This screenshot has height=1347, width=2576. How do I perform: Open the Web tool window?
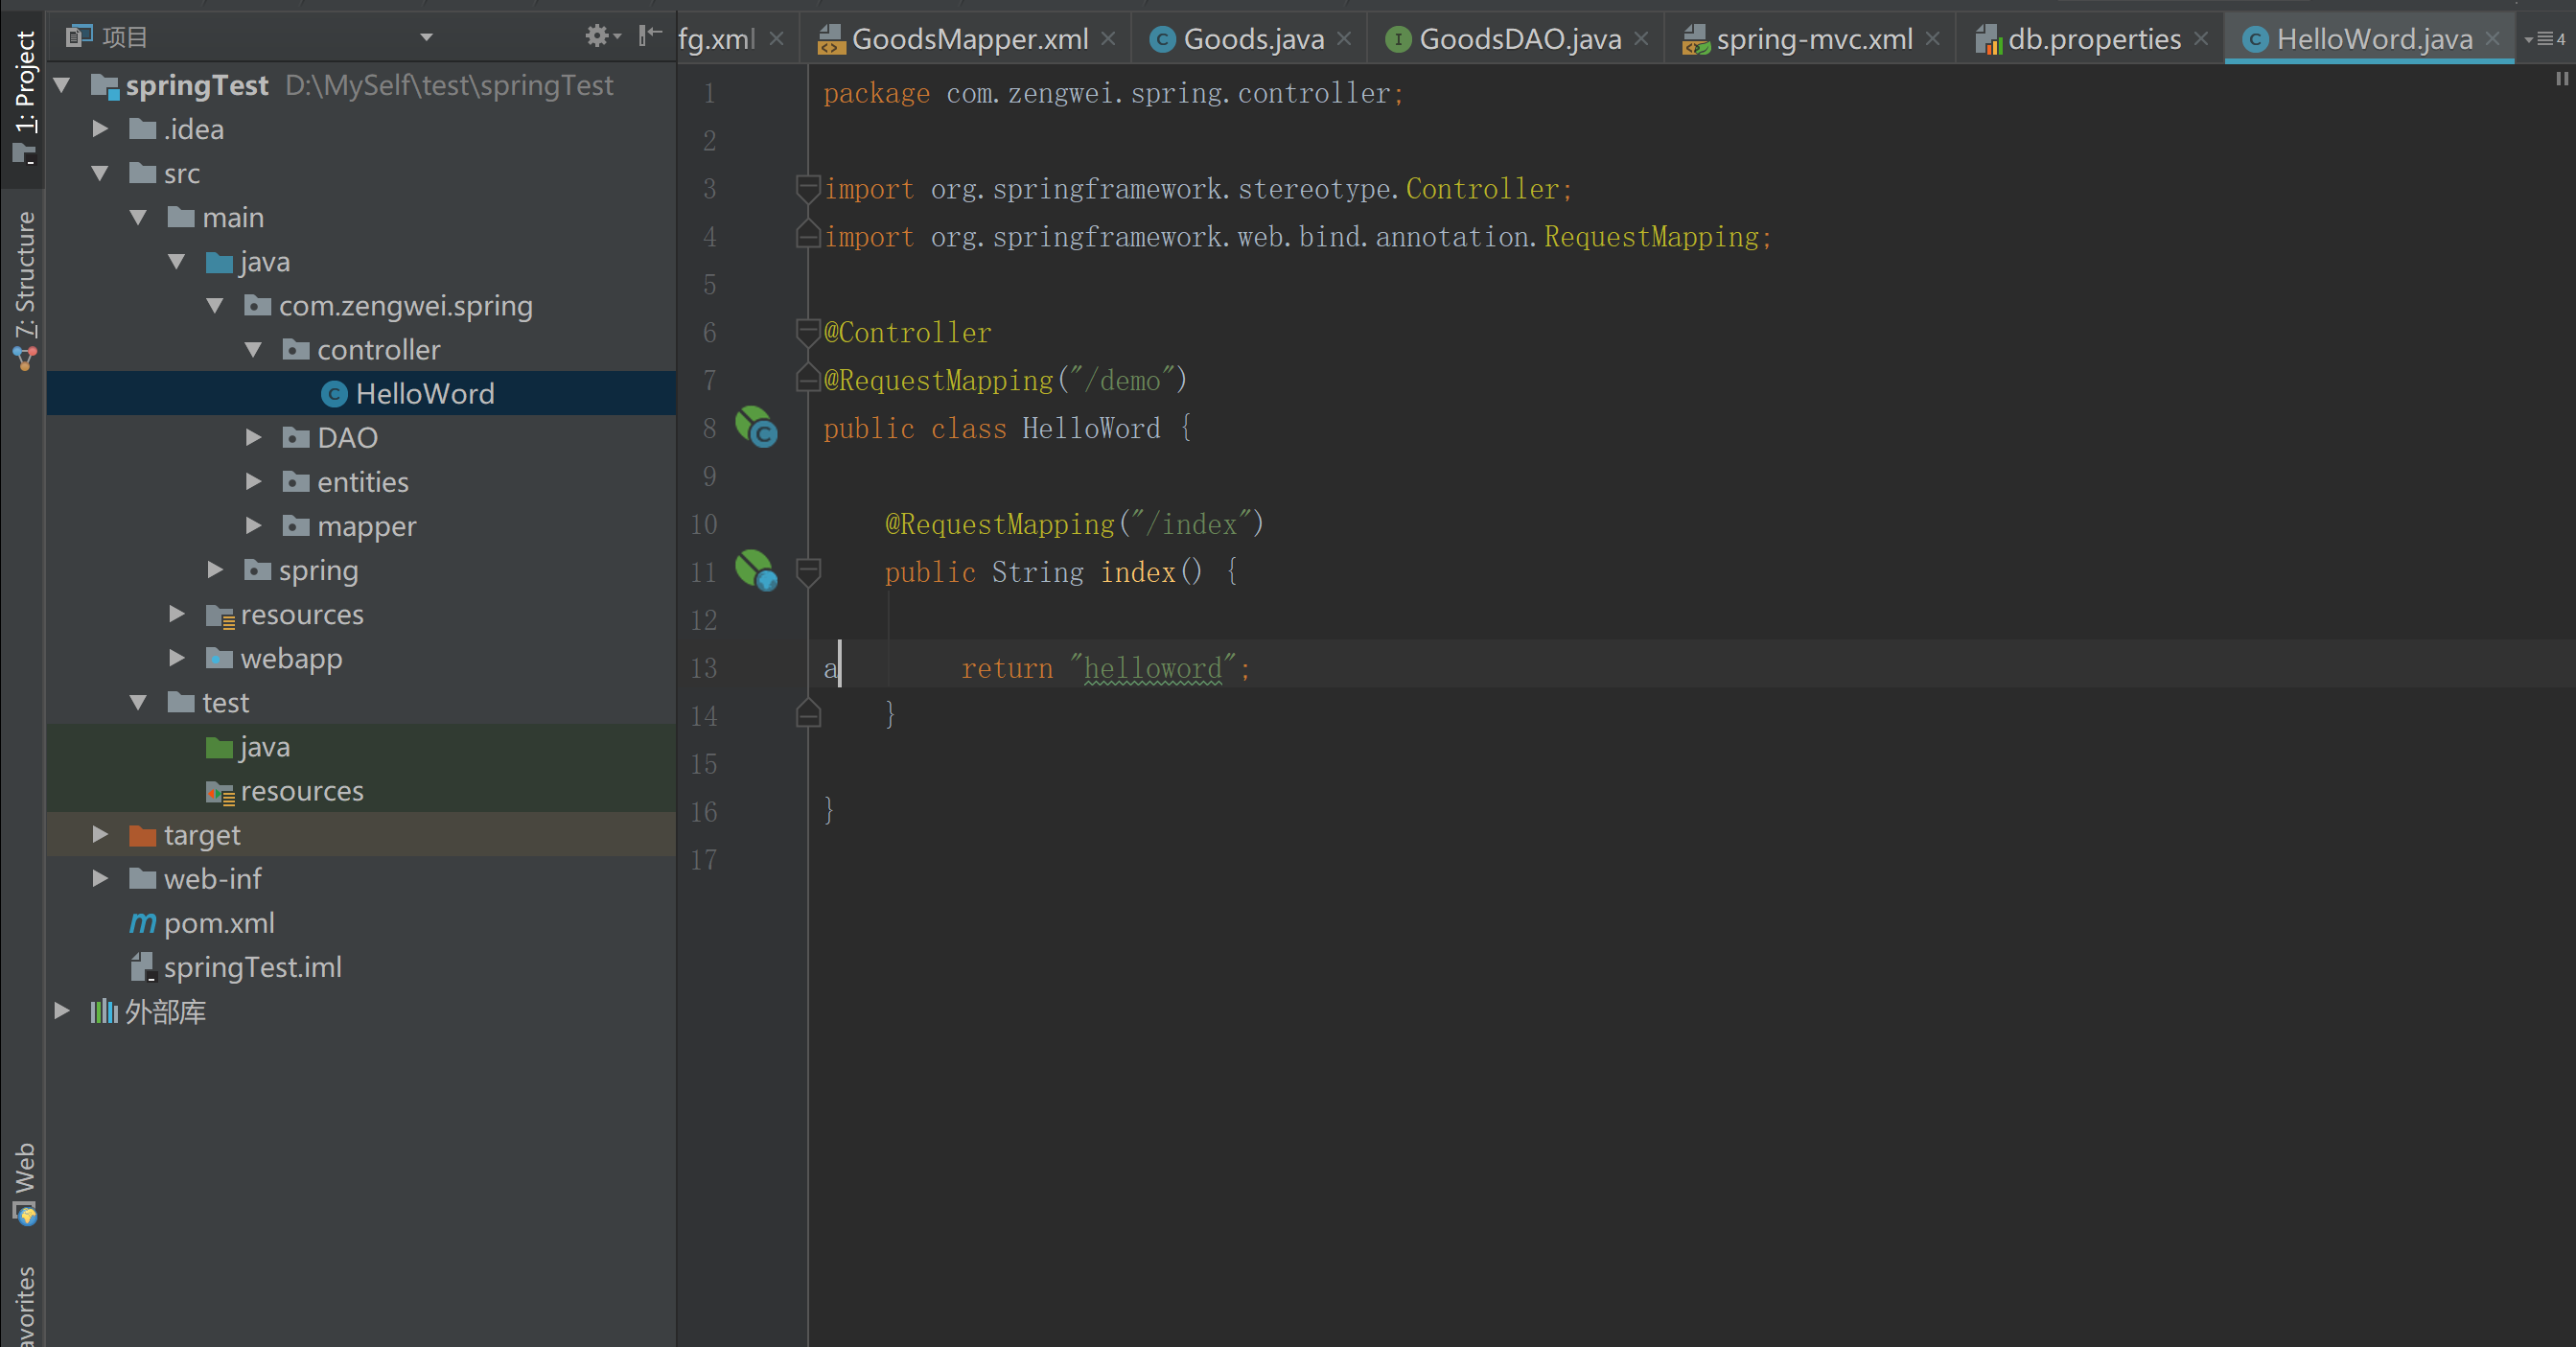(x=24, y=1183)
